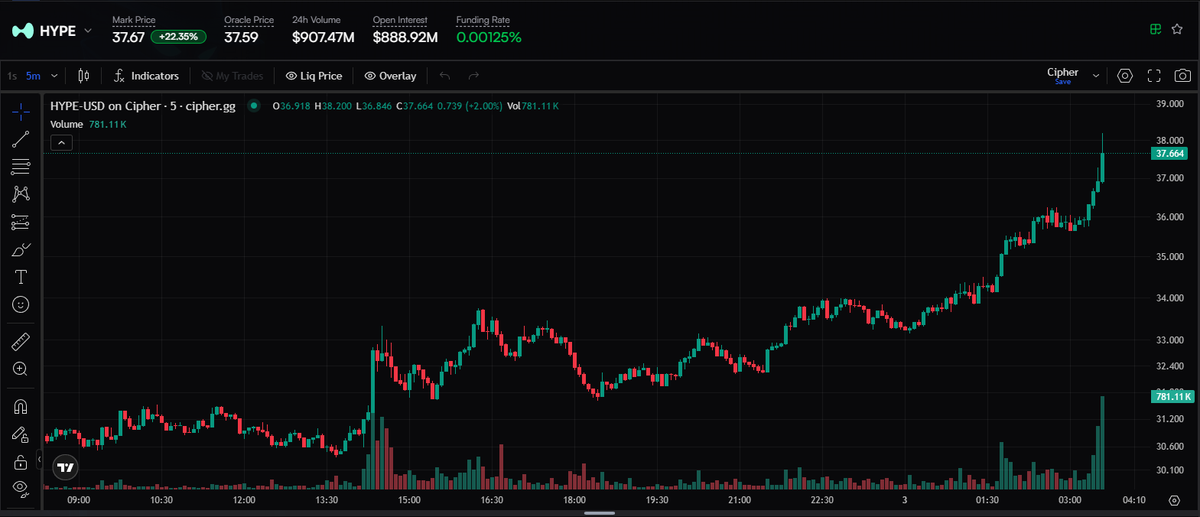Click the 37.664 current price label
This screenshot has height=517, width=1200.
pos(1169,154)
